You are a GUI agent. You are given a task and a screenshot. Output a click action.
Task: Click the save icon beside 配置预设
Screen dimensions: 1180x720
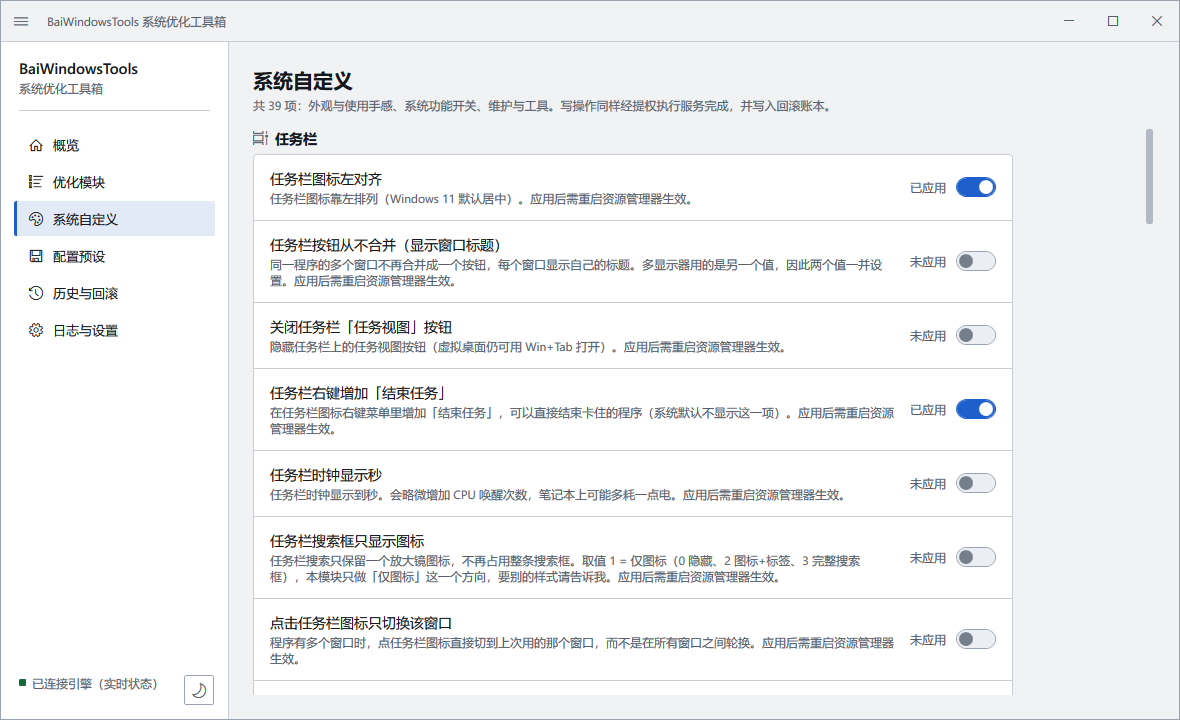click(x=35, y=256)
